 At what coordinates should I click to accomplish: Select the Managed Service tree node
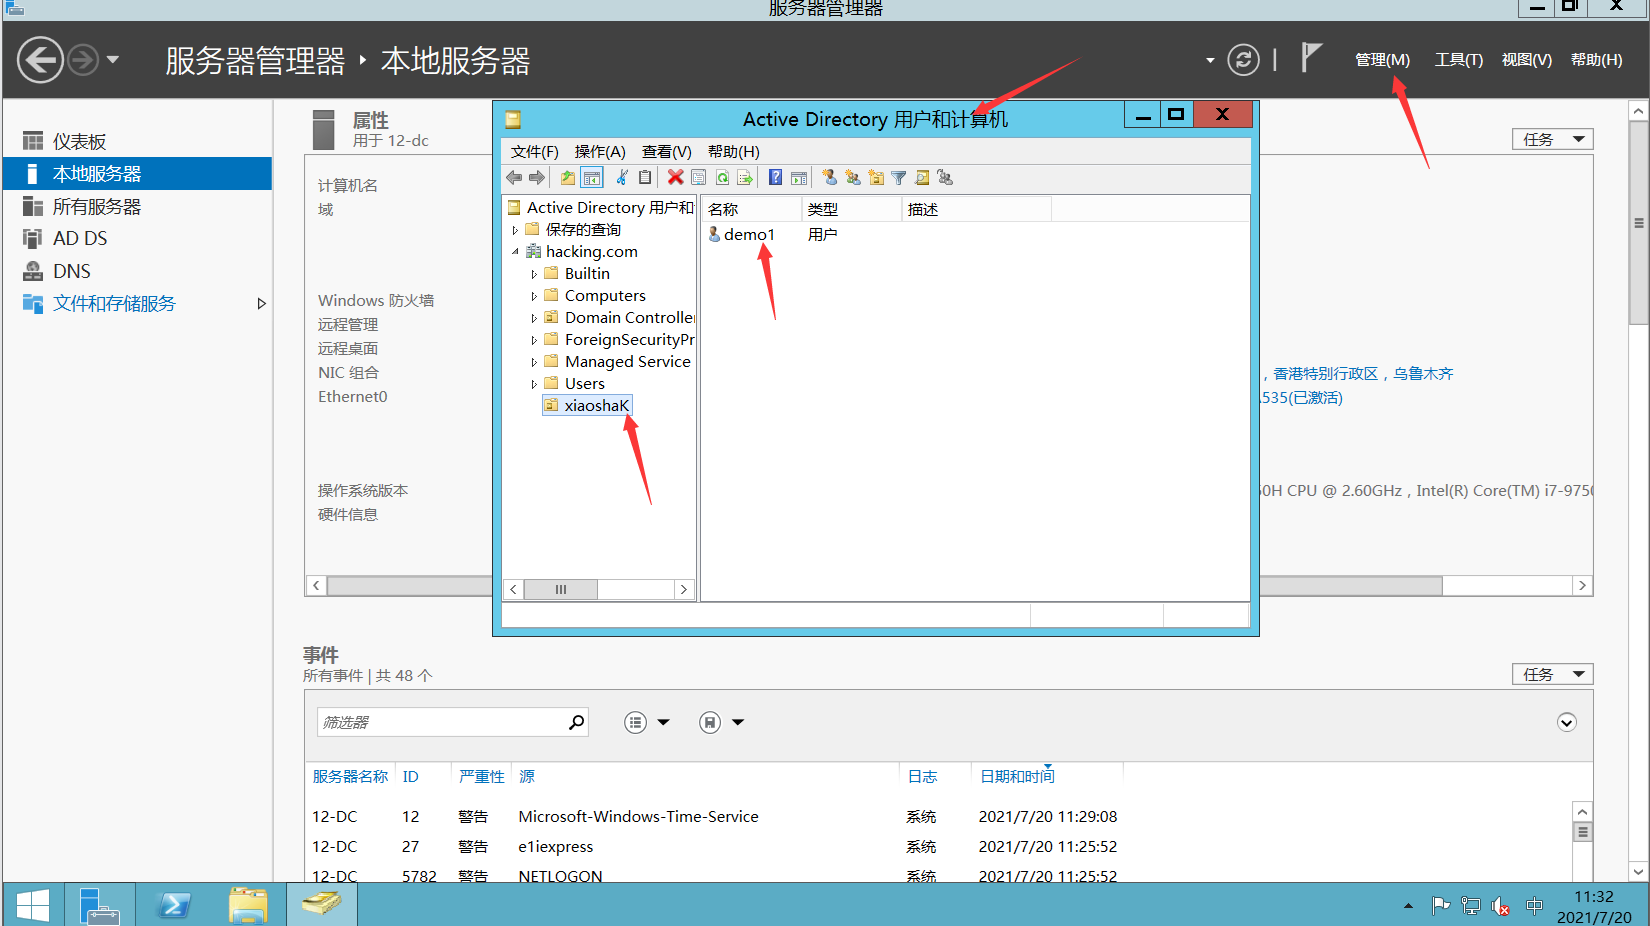[x=627, y=362]
